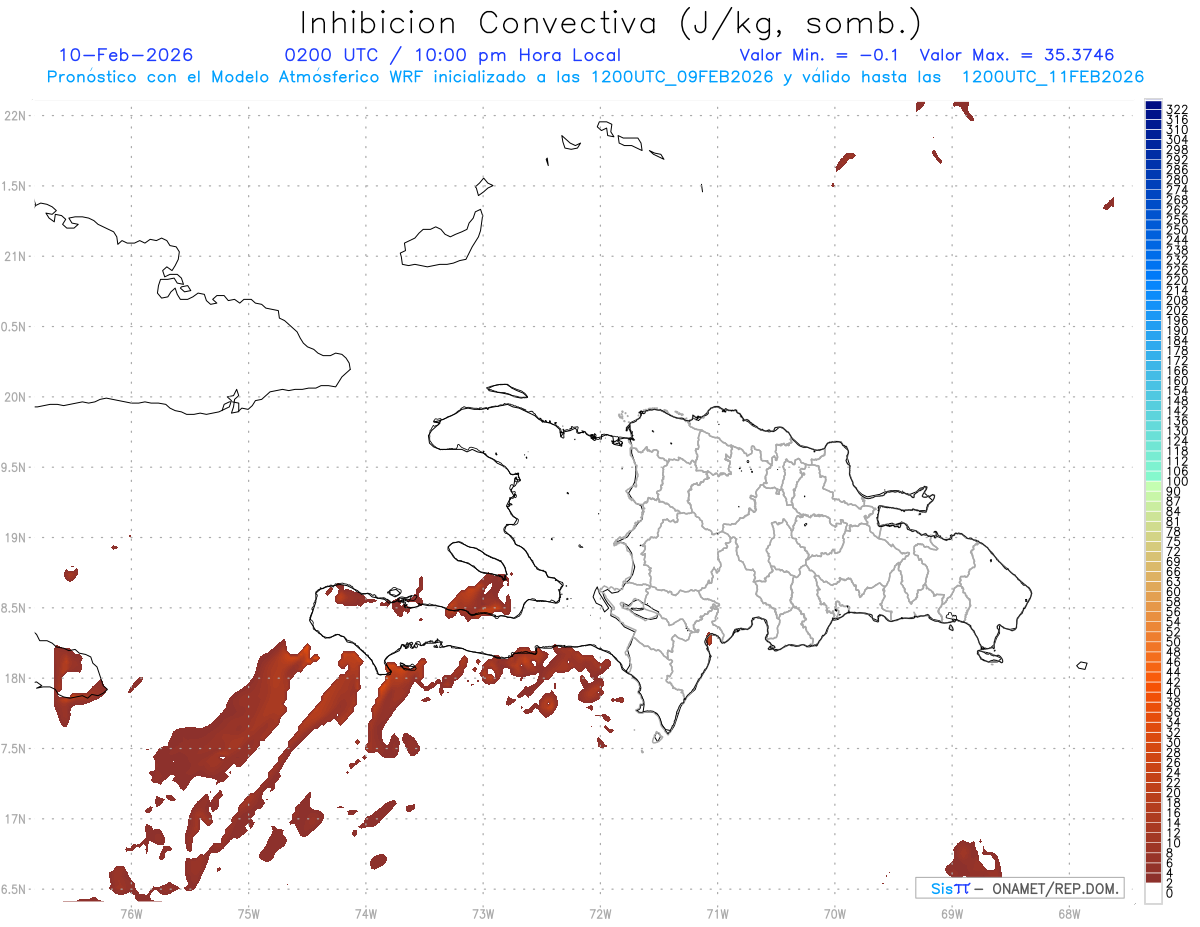
Task: Click the colorbar label "202"
Action: [1177, 310]
